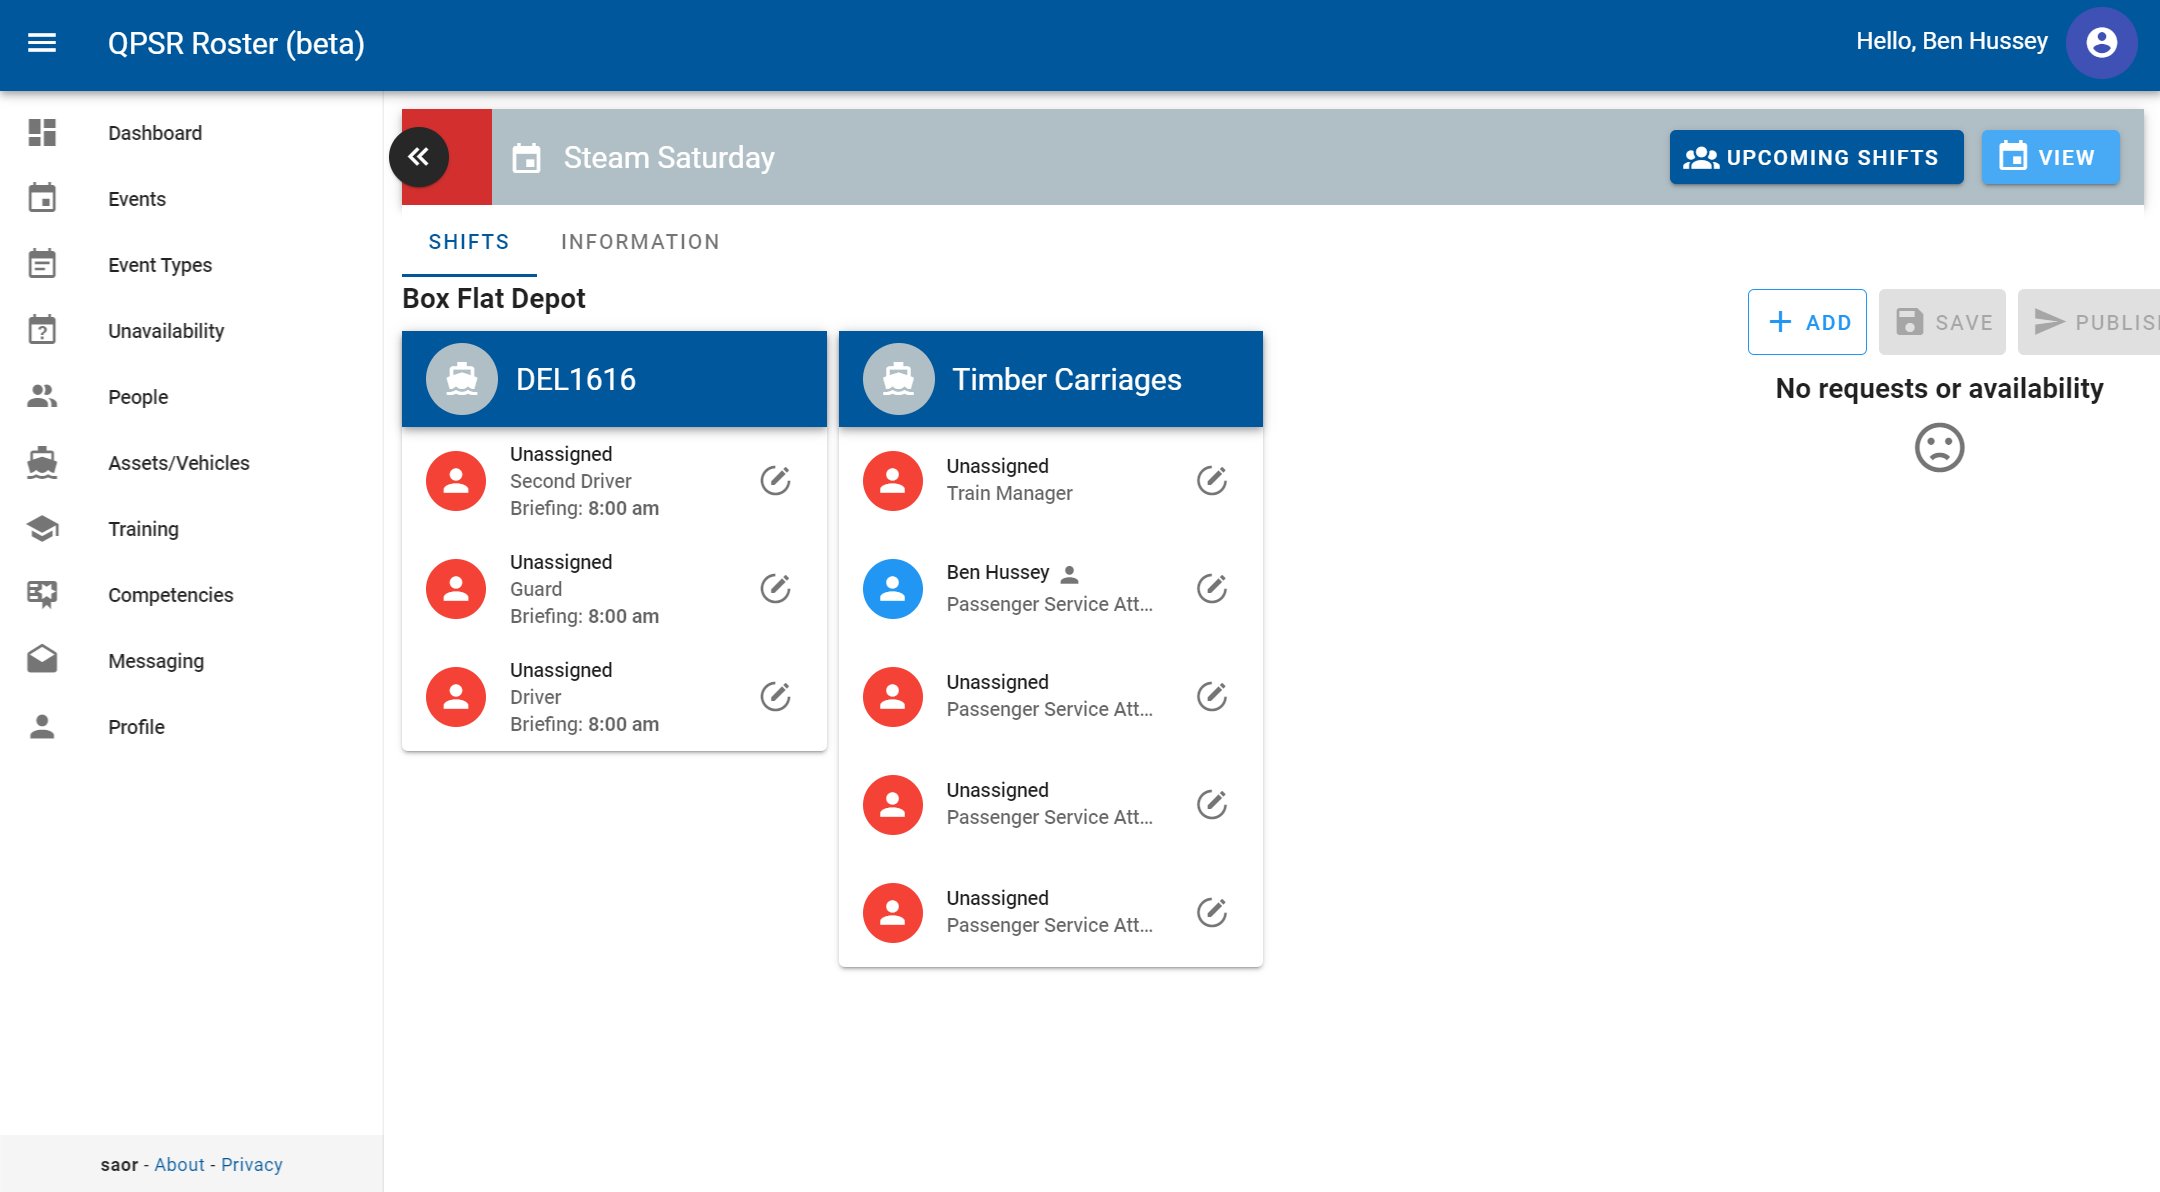
Task: Open the Messaging envelope icon
Action: [x=42, y=660]
